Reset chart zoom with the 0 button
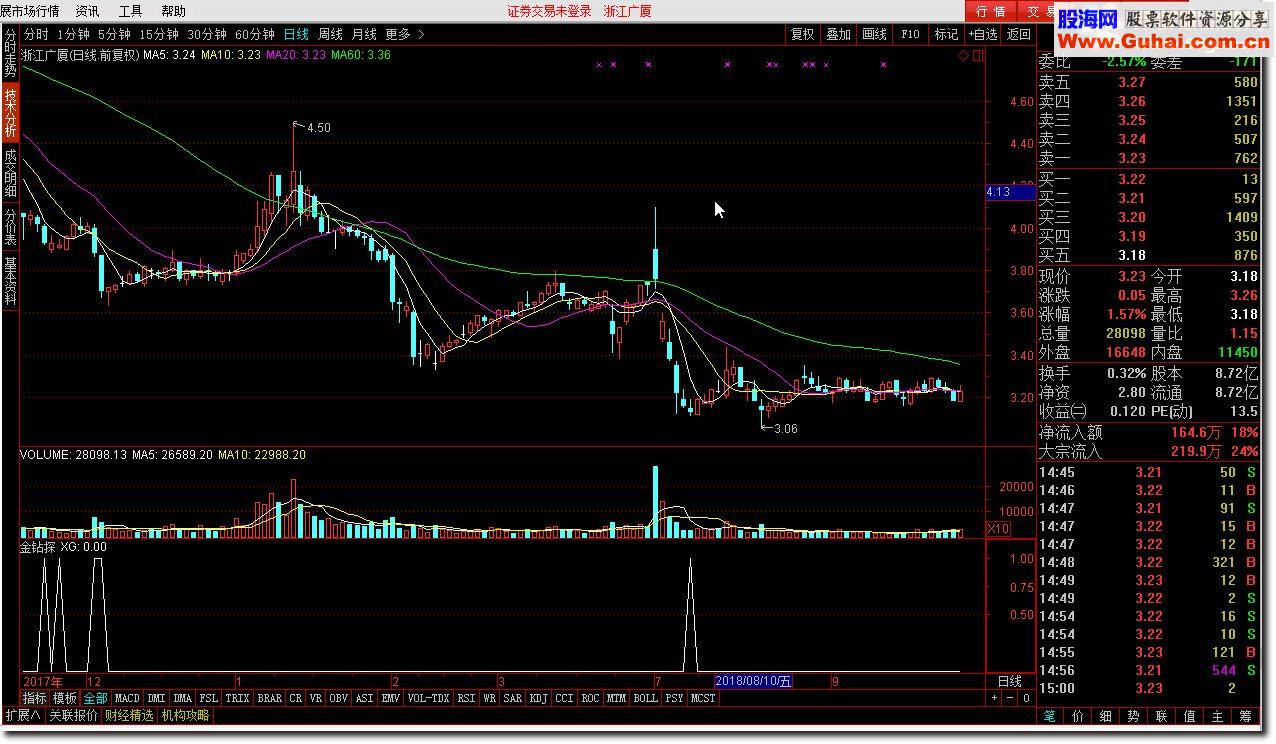1276x744 pixels. click(x=1027, y=698)
